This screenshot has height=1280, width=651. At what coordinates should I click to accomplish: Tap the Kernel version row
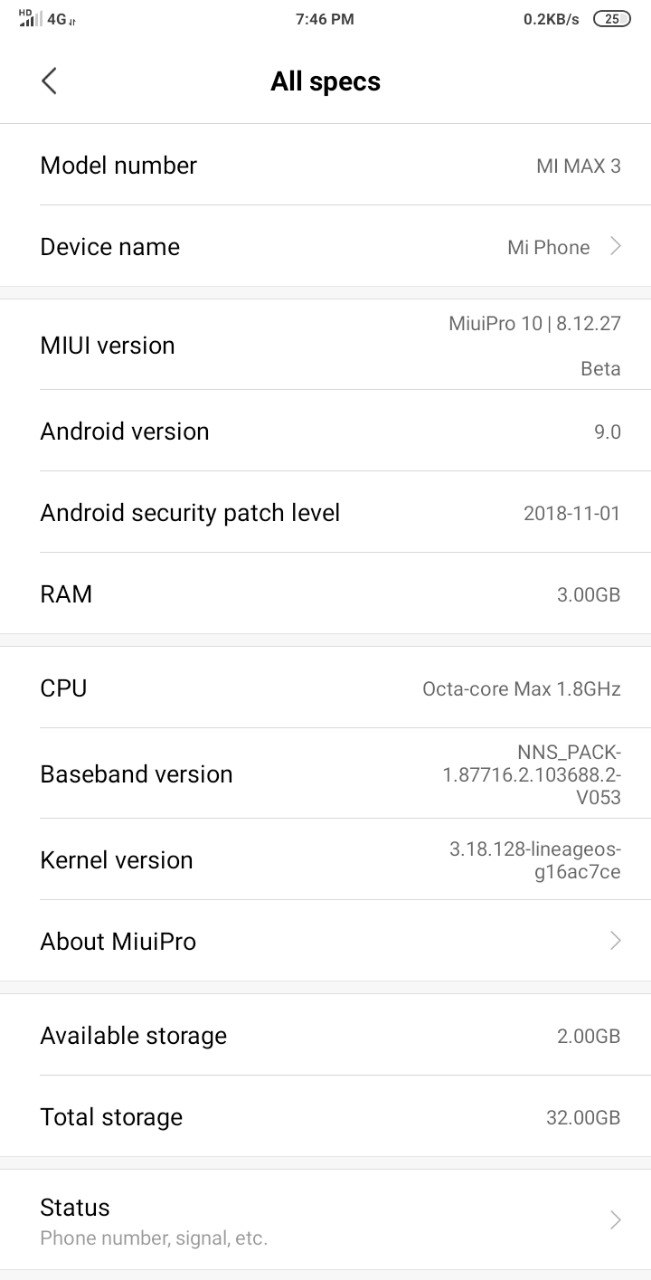[x=325, y=860]
